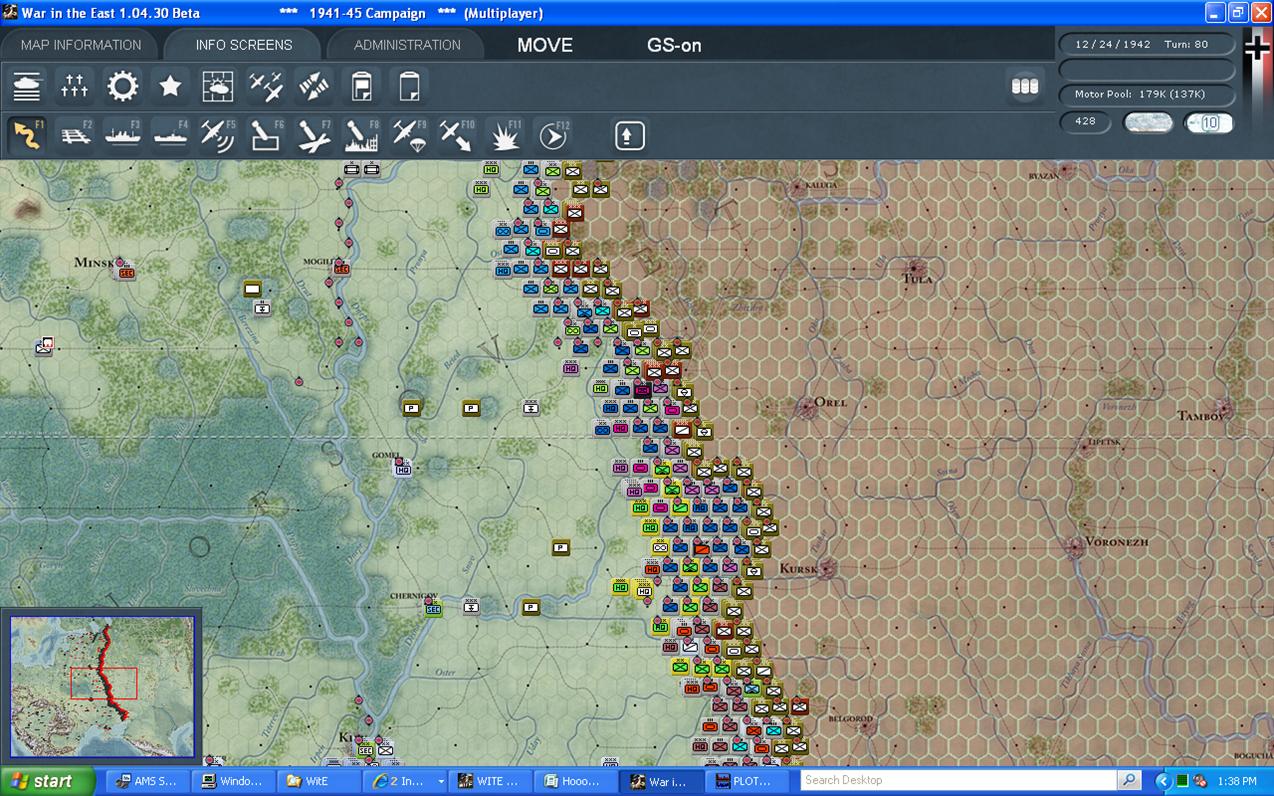Click the up-arrow toolbar collapse button

pos(629,135)
